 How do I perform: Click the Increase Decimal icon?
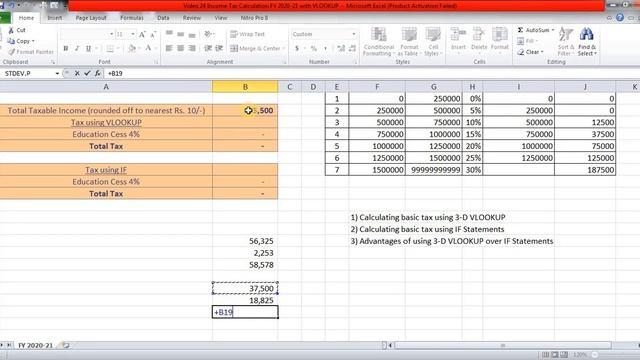pyautogui.click(x=341, y=49)
